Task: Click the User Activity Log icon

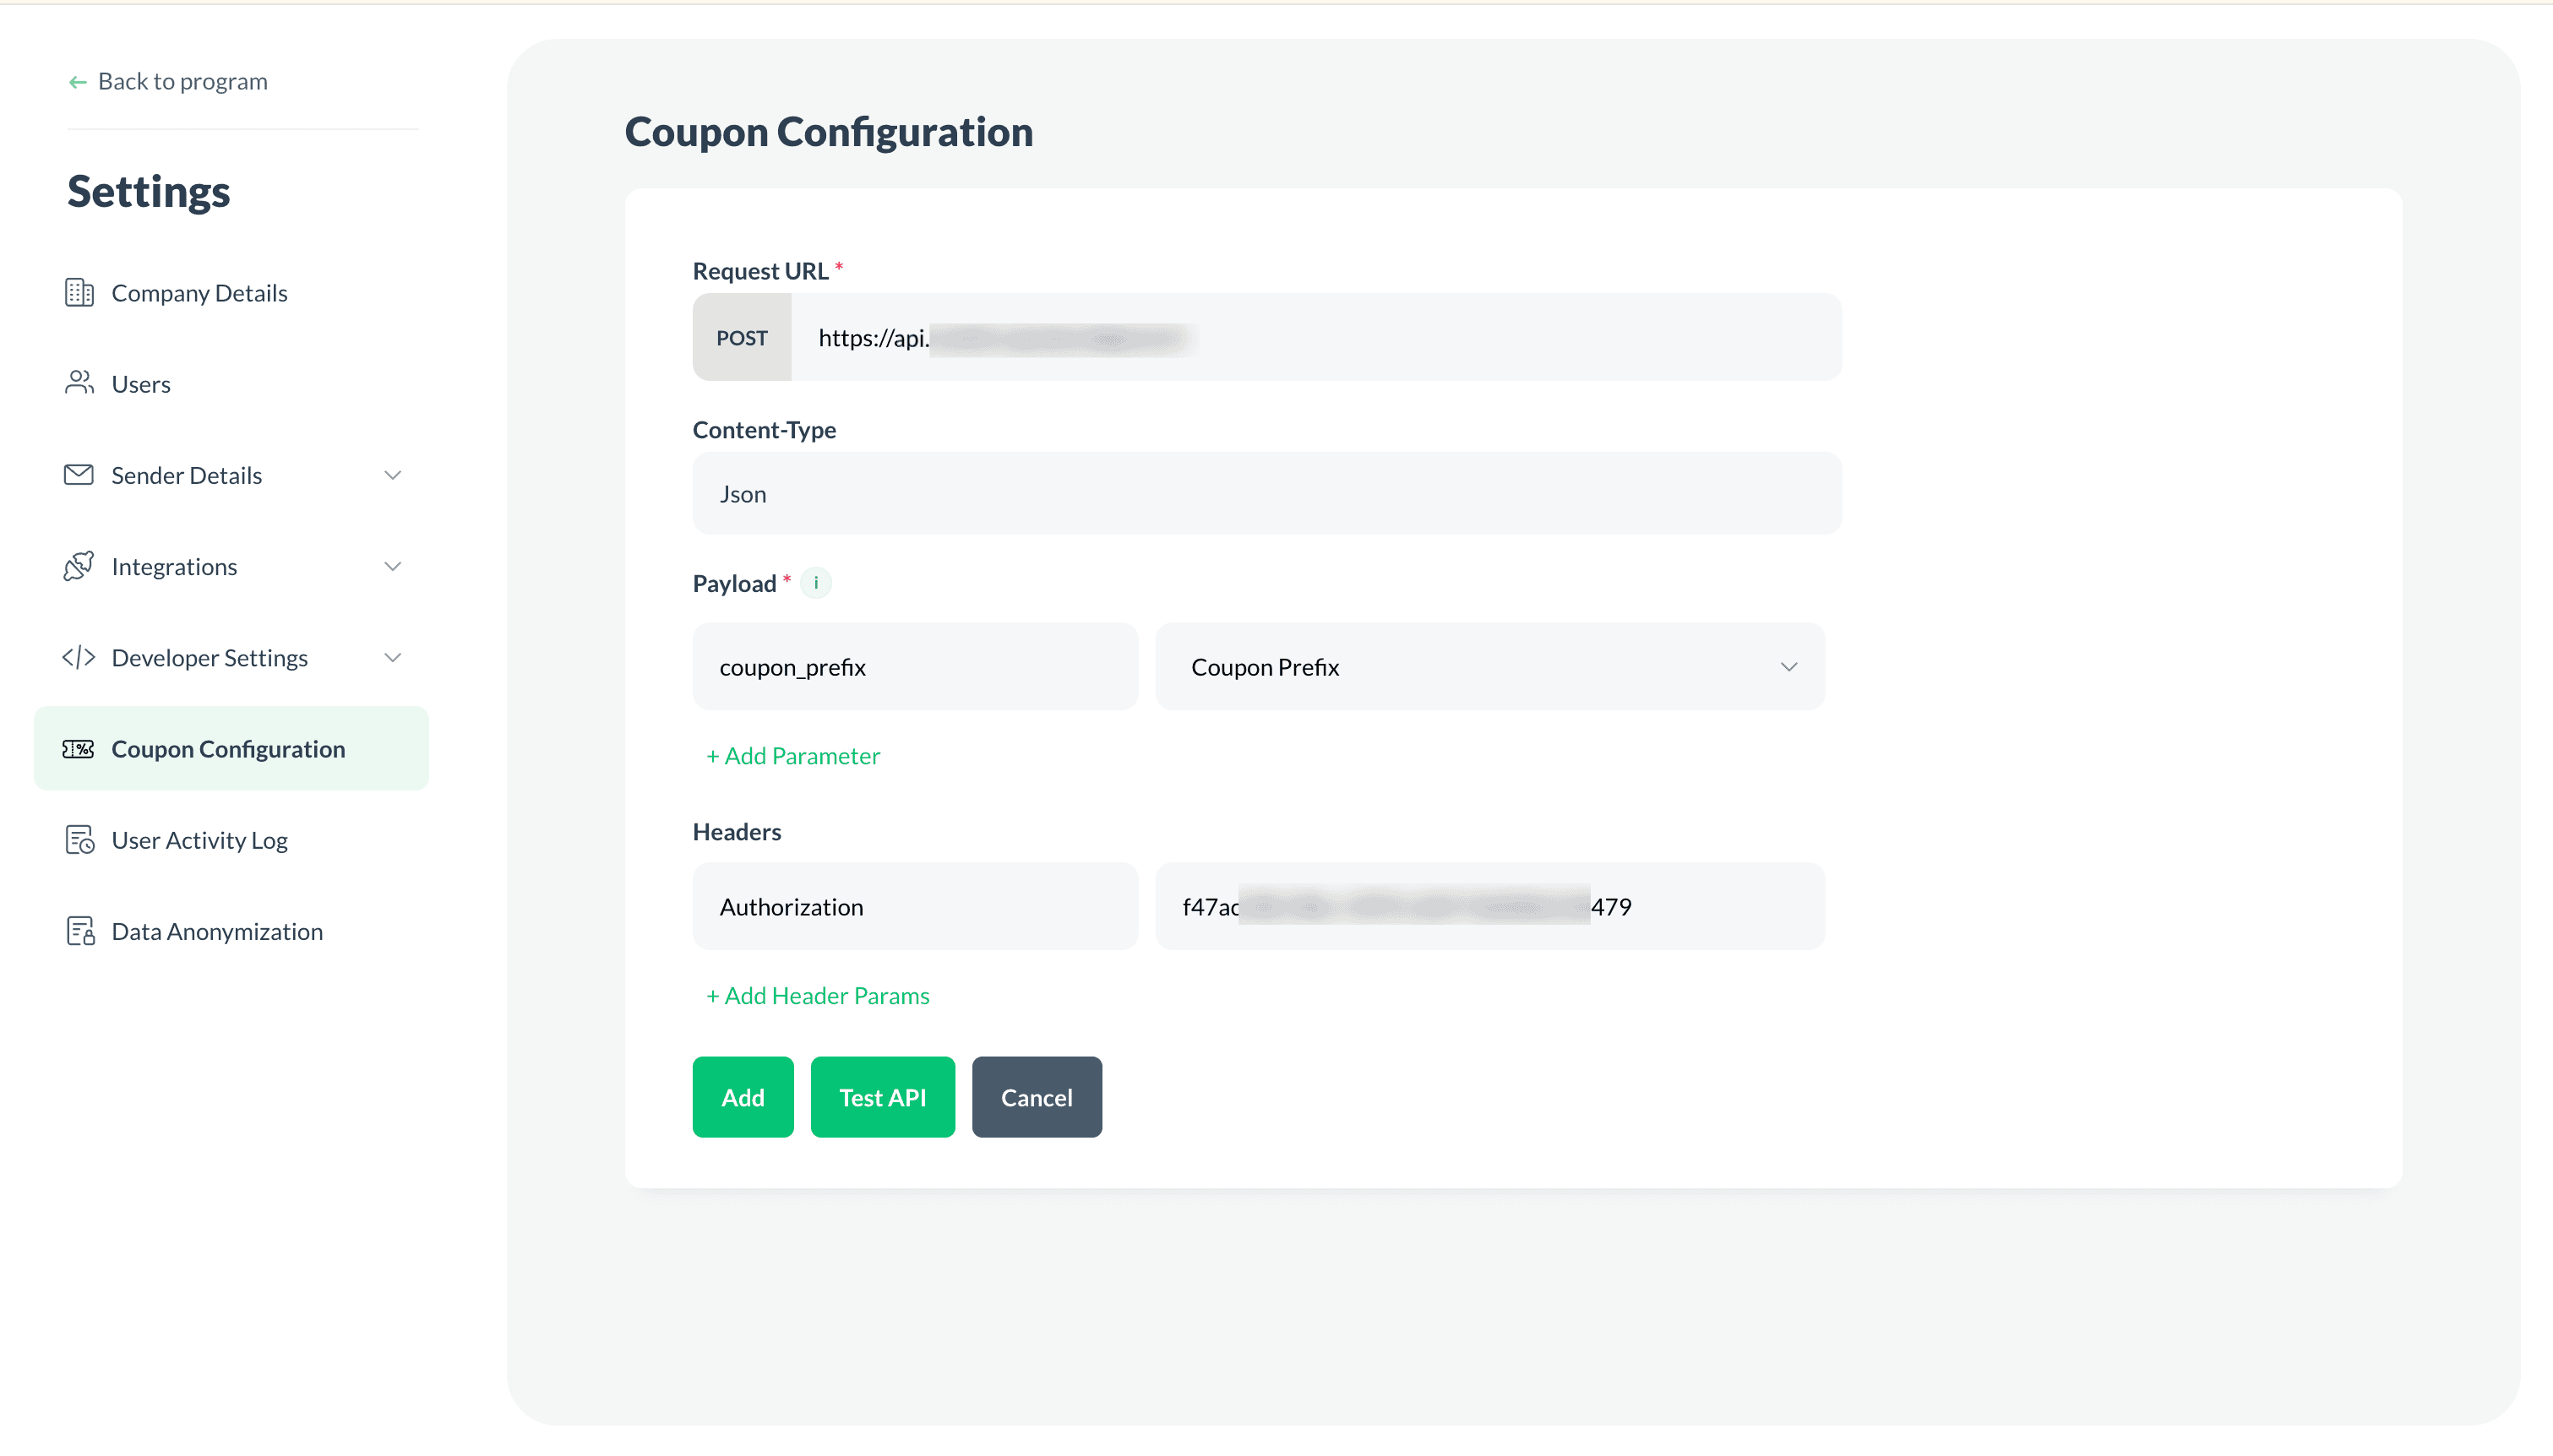Action: point(79,840)
